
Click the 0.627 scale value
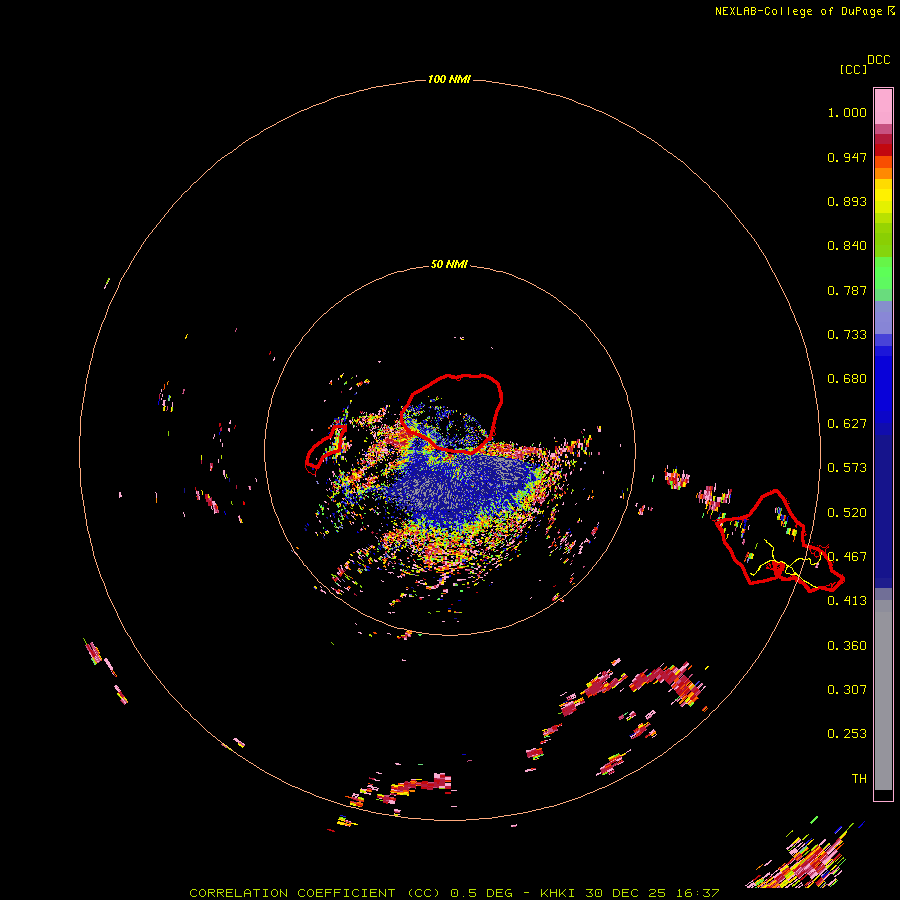847,424
